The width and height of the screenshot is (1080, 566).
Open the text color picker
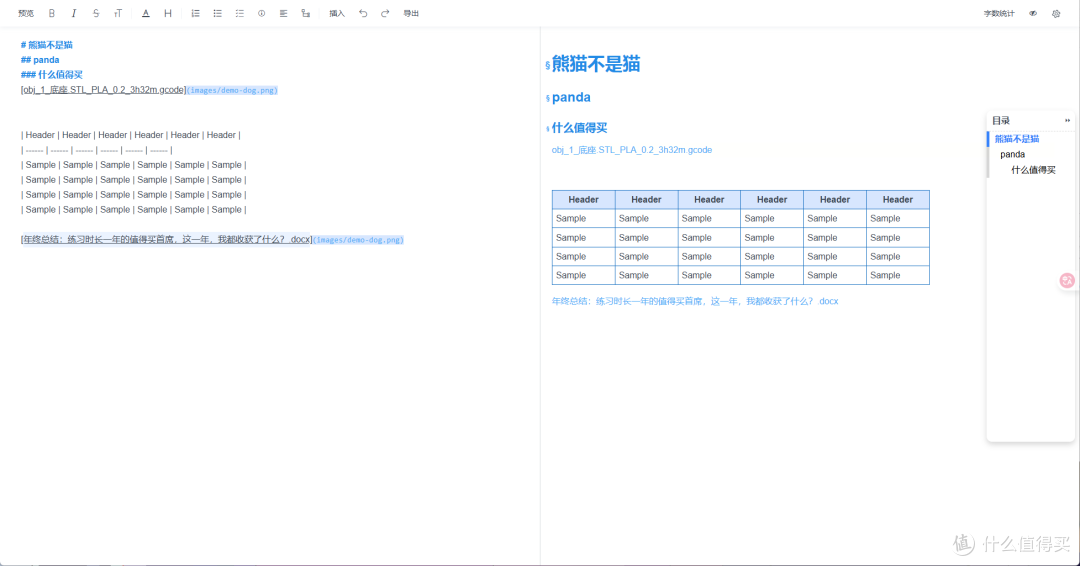(145, 13)
